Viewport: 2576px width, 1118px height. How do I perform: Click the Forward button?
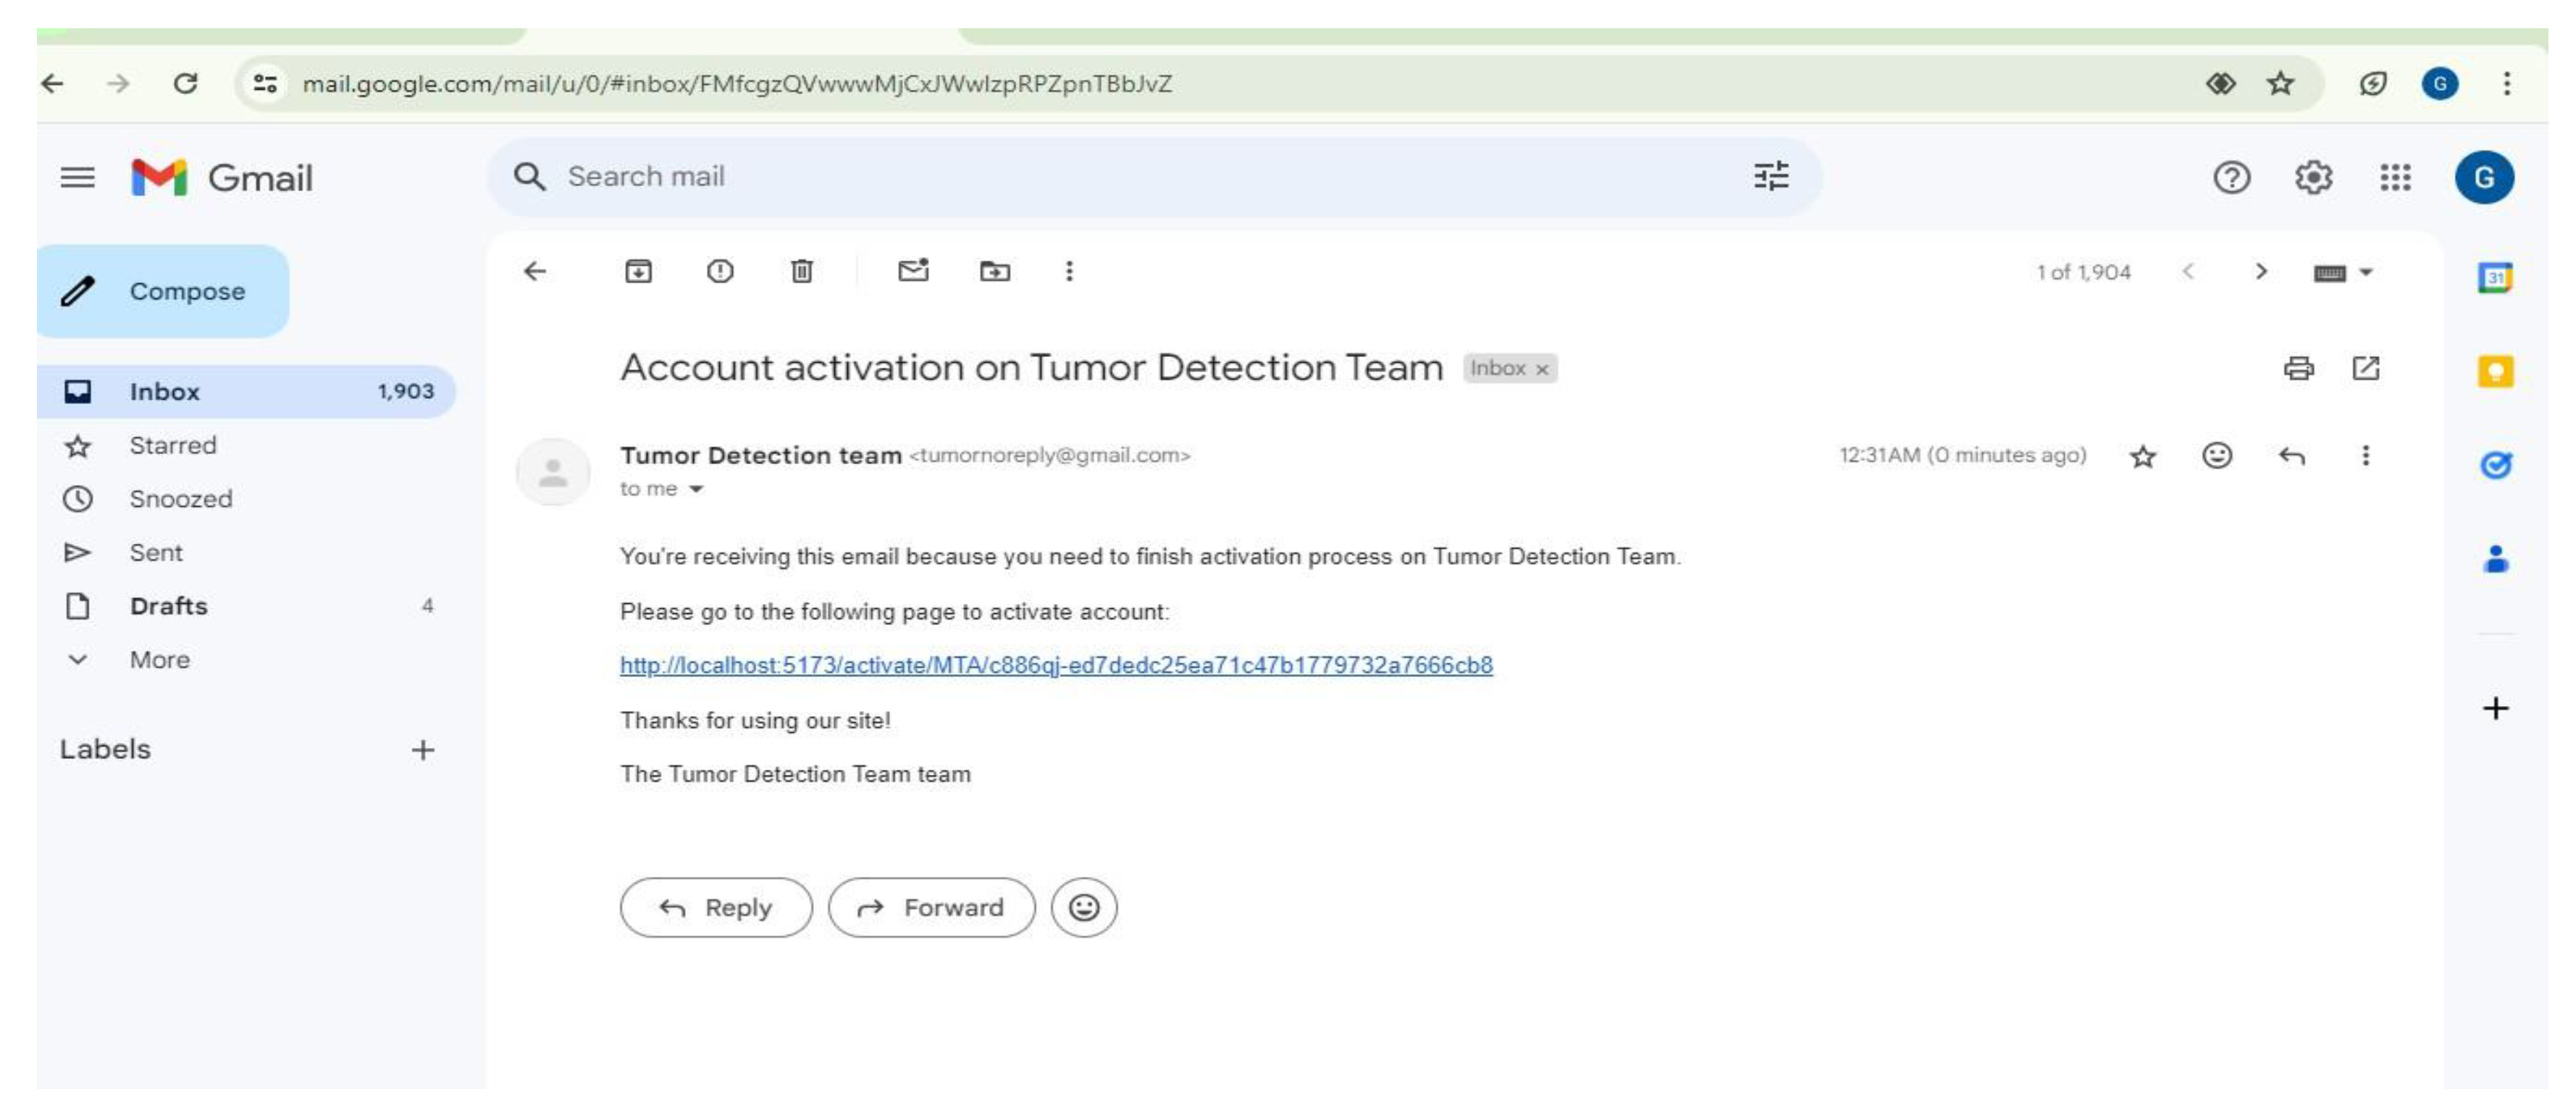(931, 908)
